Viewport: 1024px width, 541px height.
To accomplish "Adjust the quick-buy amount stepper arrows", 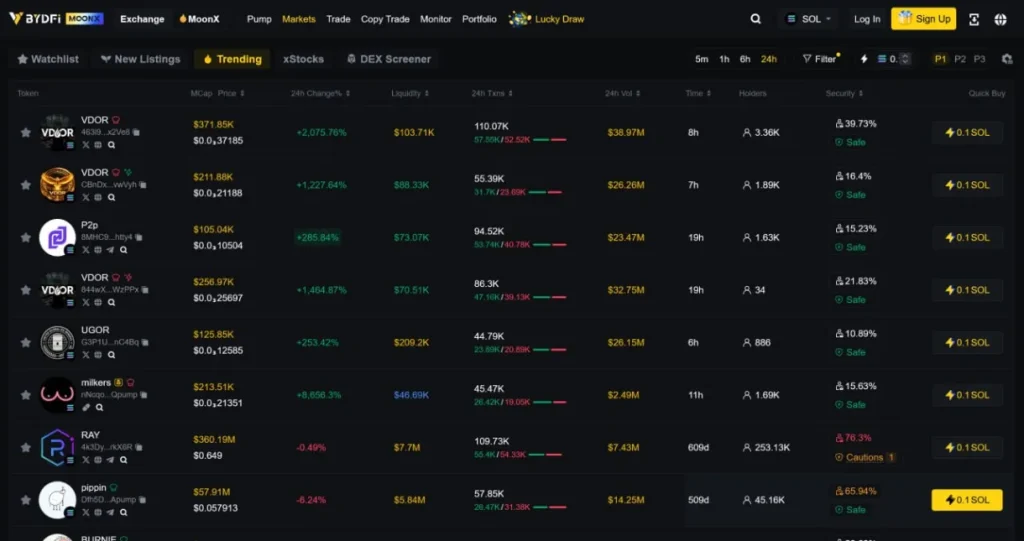I will tap(905, 59).
